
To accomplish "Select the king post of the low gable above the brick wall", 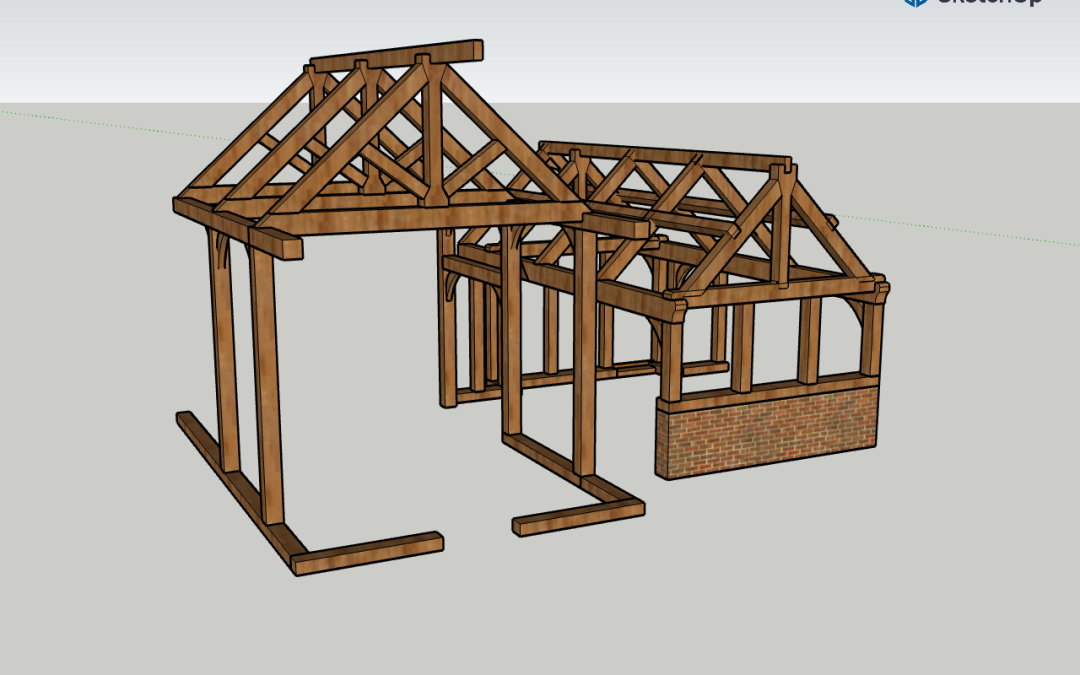I will [783, 225].
